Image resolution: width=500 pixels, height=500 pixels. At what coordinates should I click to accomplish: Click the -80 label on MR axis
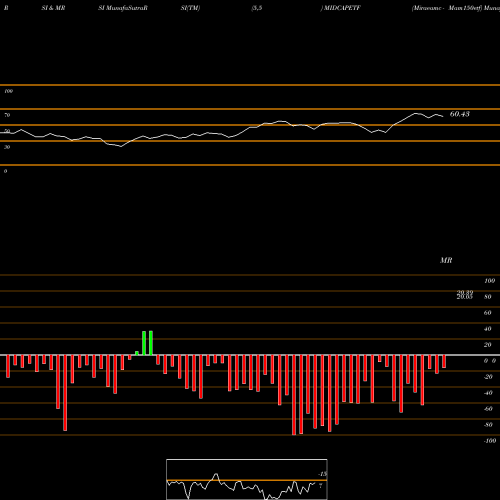[488, 425]
